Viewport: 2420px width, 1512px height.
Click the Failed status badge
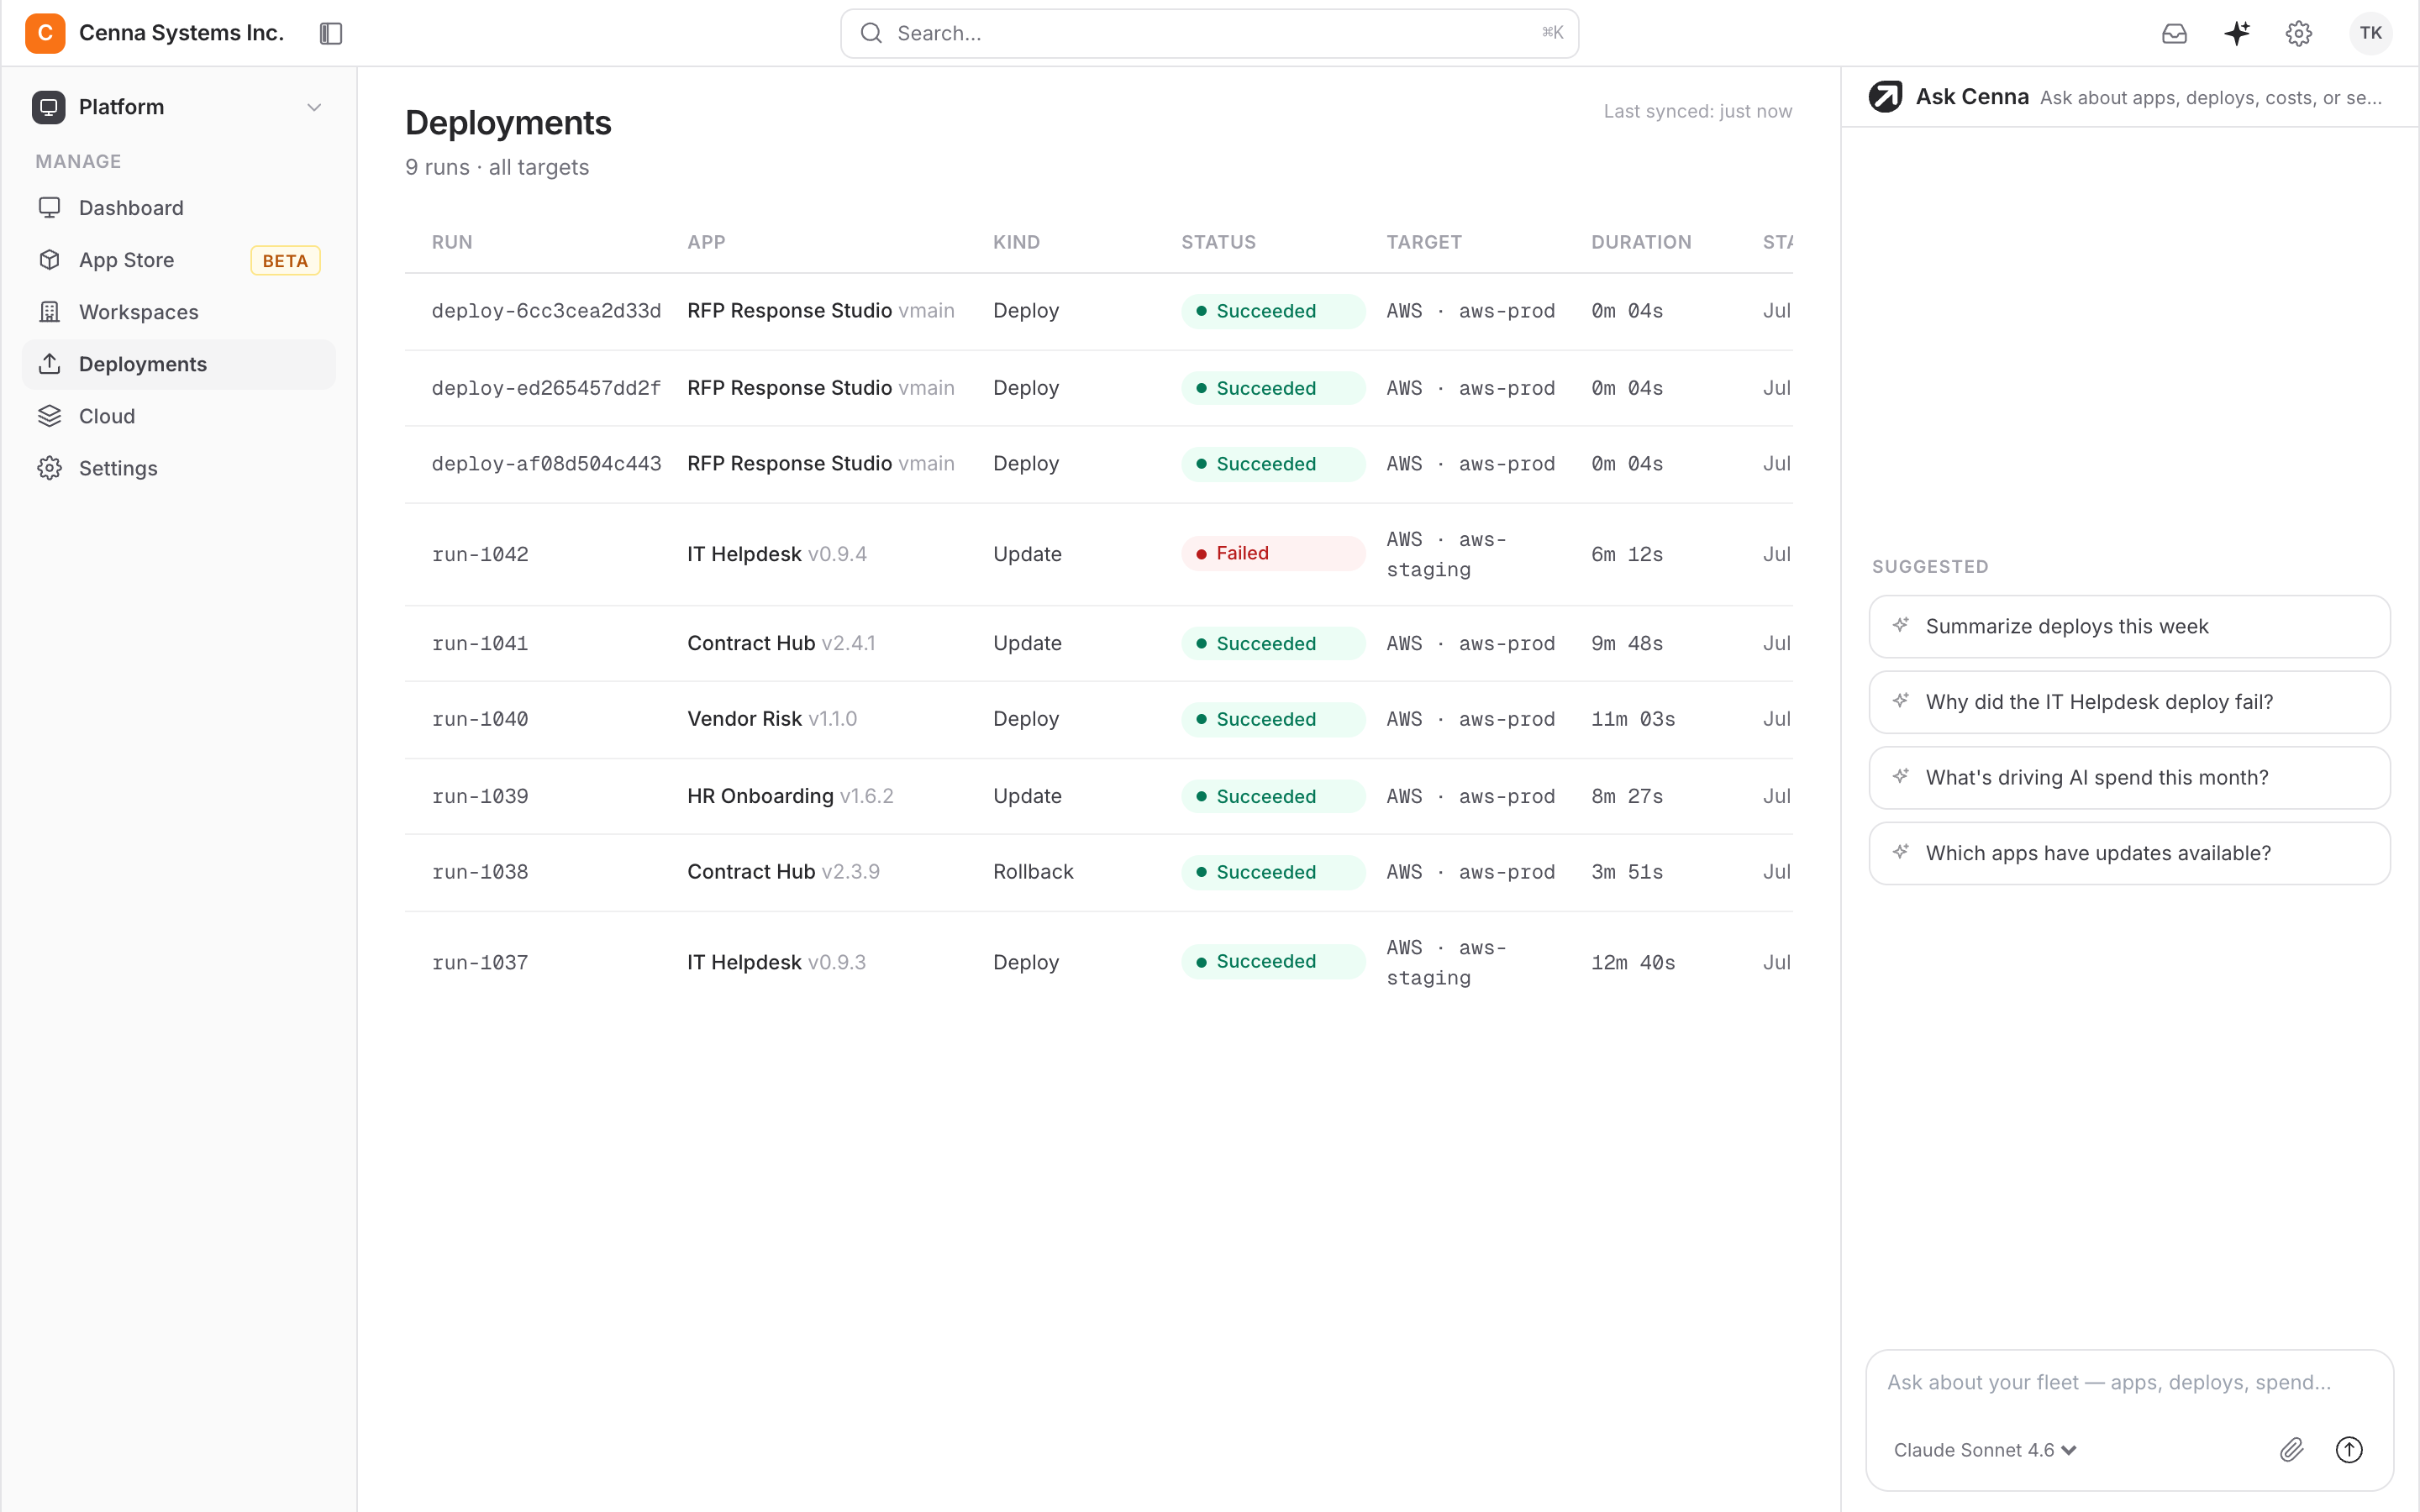pos(1272,553)
